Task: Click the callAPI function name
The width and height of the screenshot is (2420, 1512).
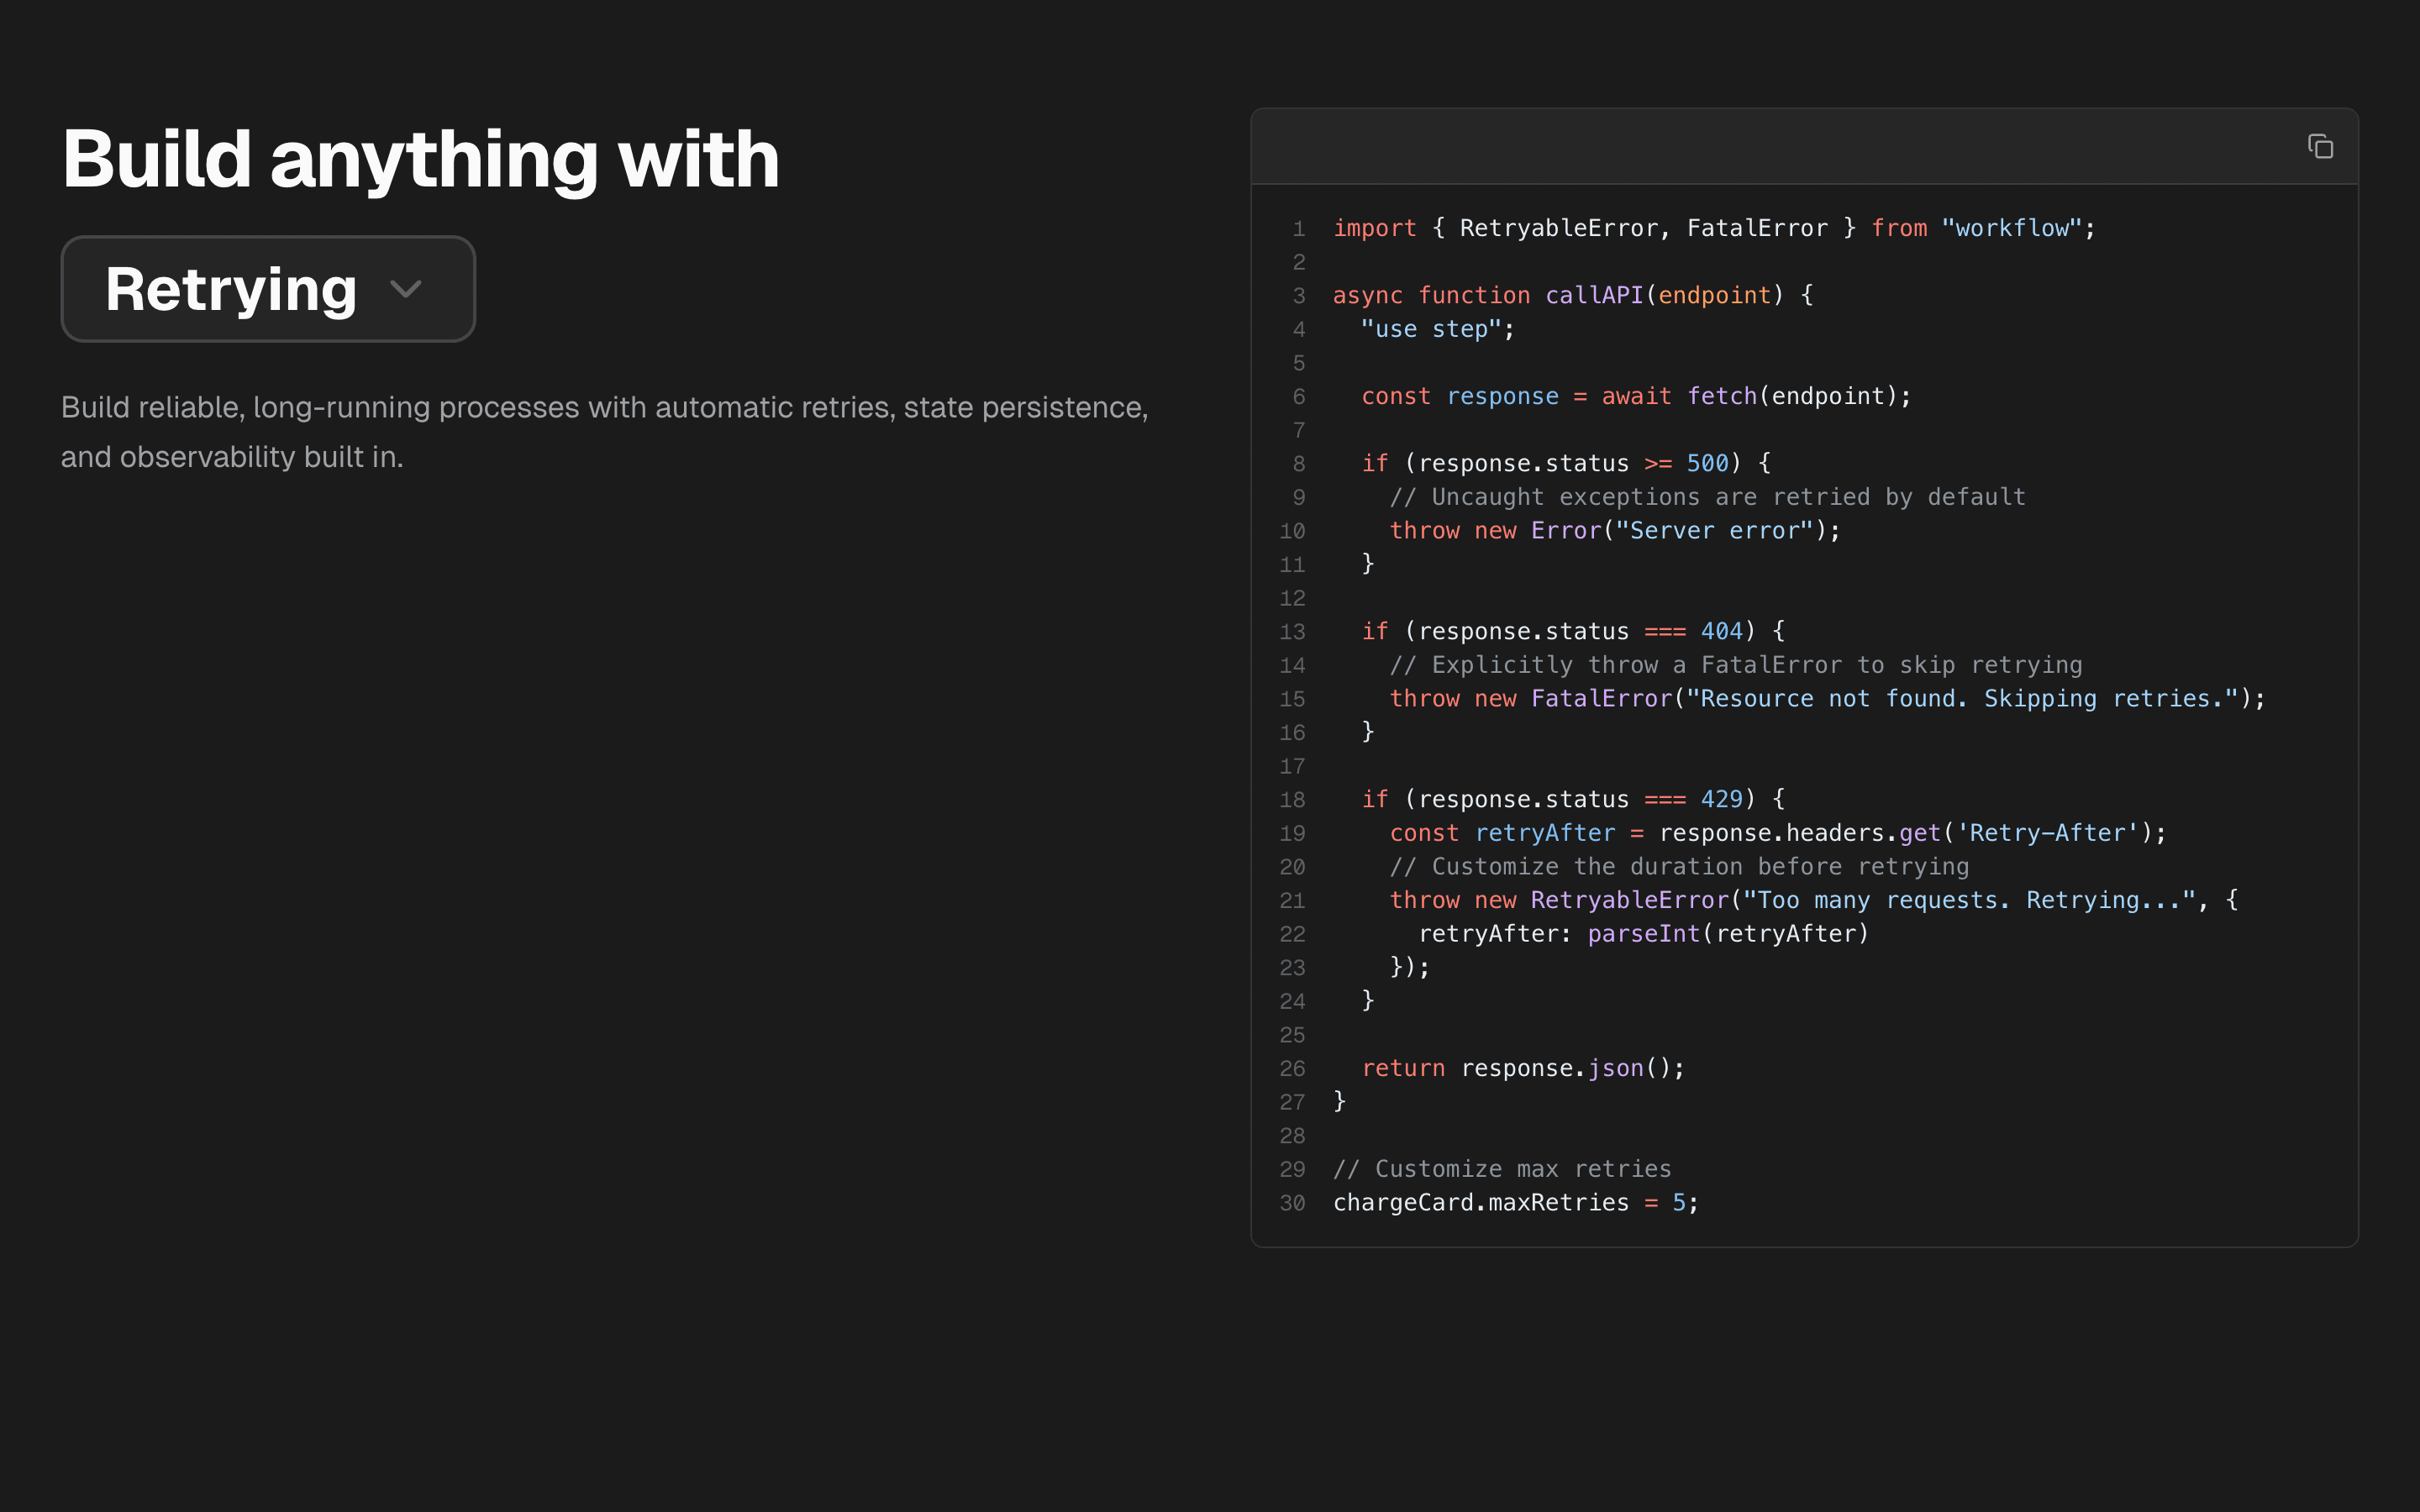Action: click(x=1593, y=295)
